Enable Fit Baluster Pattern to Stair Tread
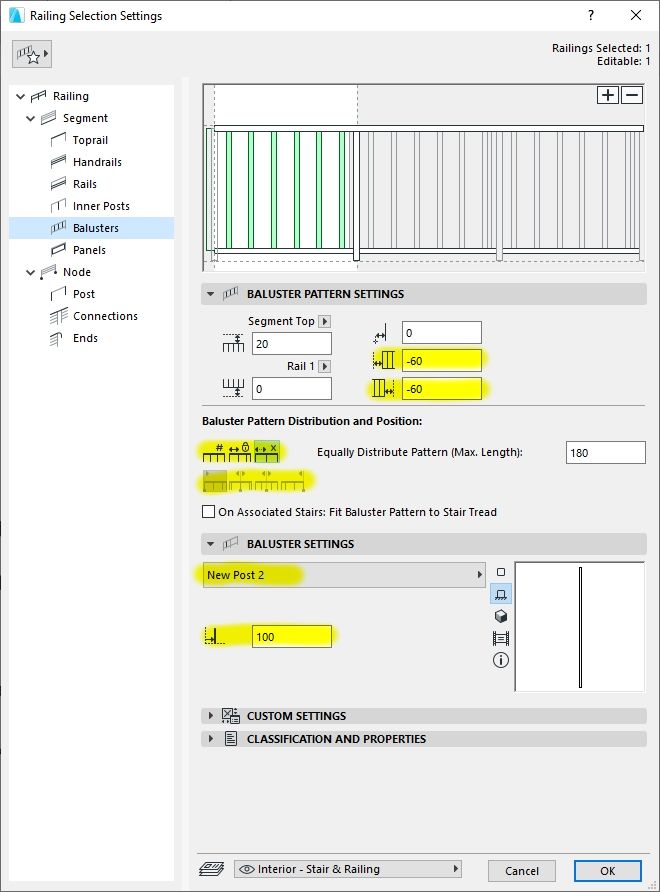The width and height of the screenshot is (660, 892). coord(208,511)
